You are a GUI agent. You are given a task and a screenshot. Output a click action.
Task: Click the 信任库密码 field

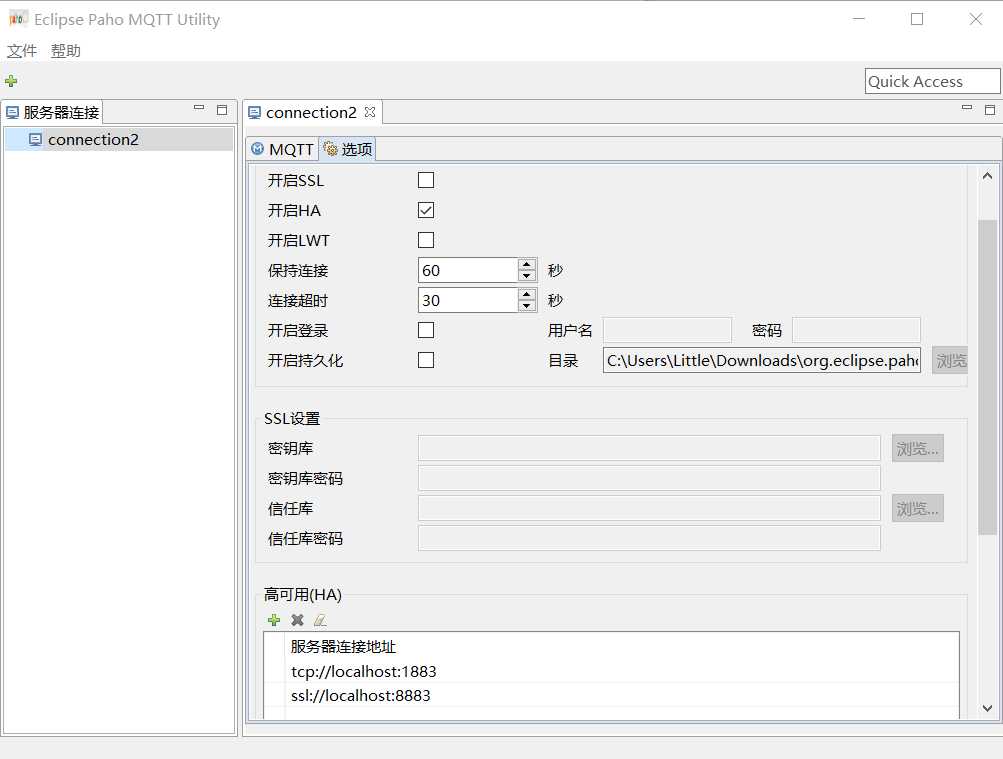[x=649, y=538]
